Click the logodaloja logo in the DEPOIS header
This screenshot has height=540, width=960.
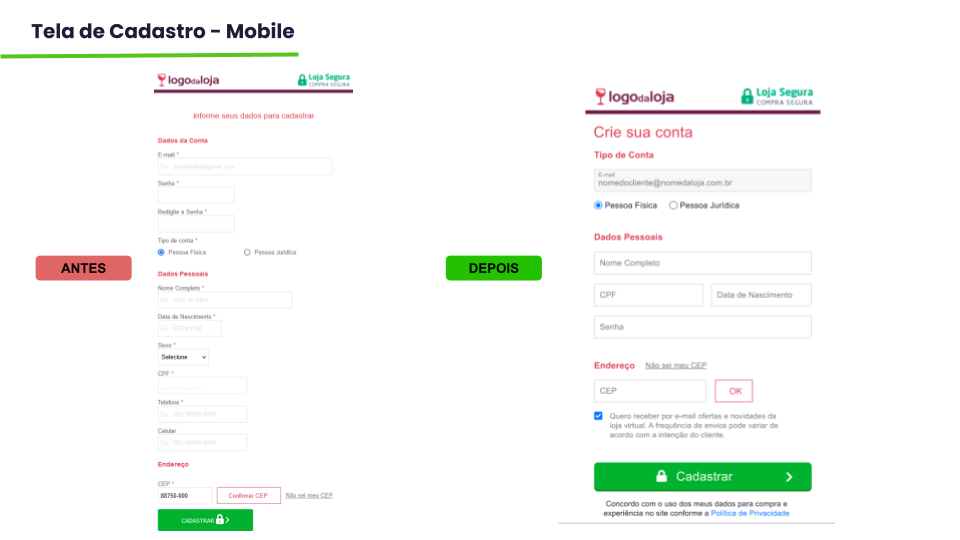634,97
